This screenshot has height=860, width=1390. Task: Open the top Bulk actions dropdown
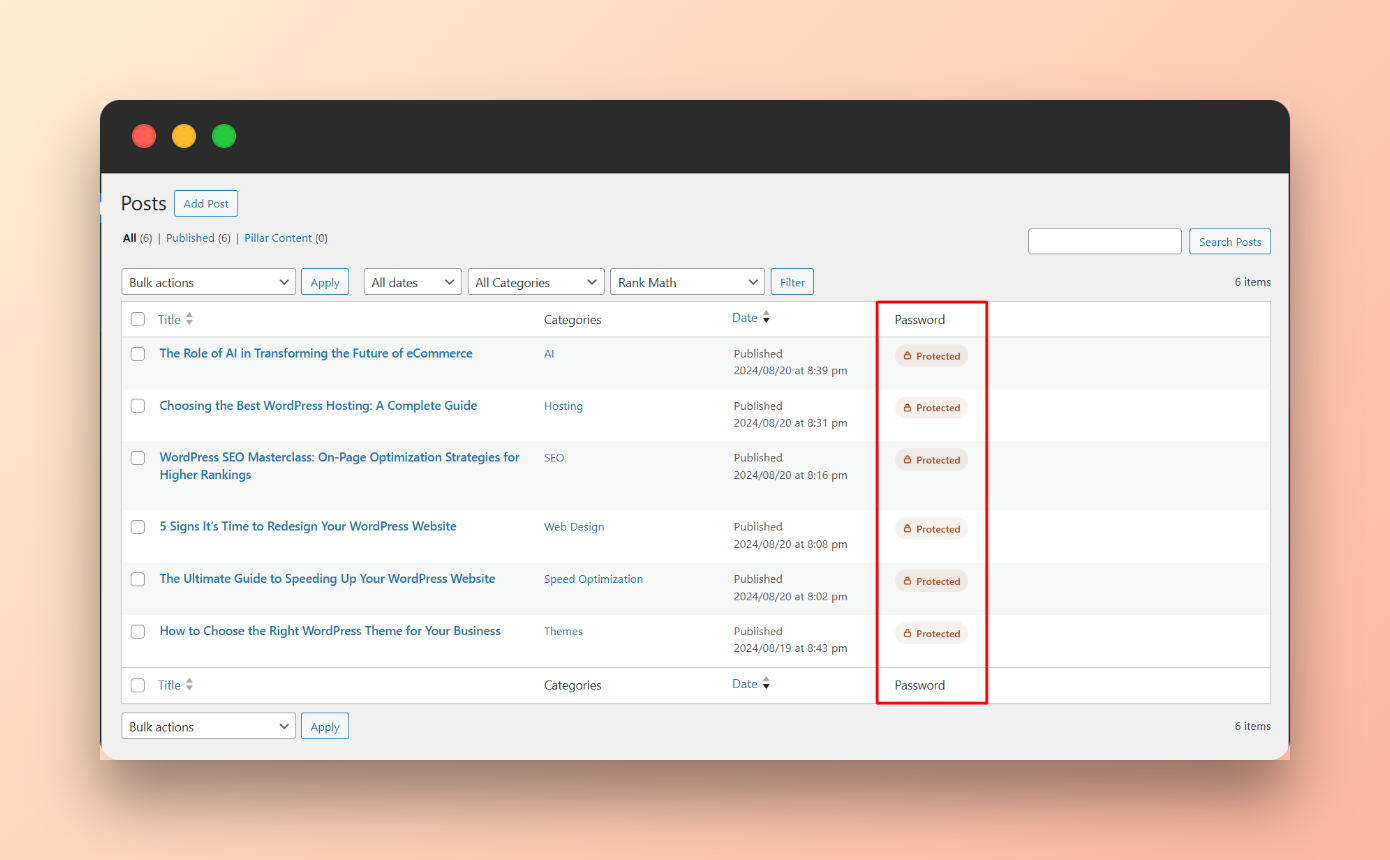(208, 282)
